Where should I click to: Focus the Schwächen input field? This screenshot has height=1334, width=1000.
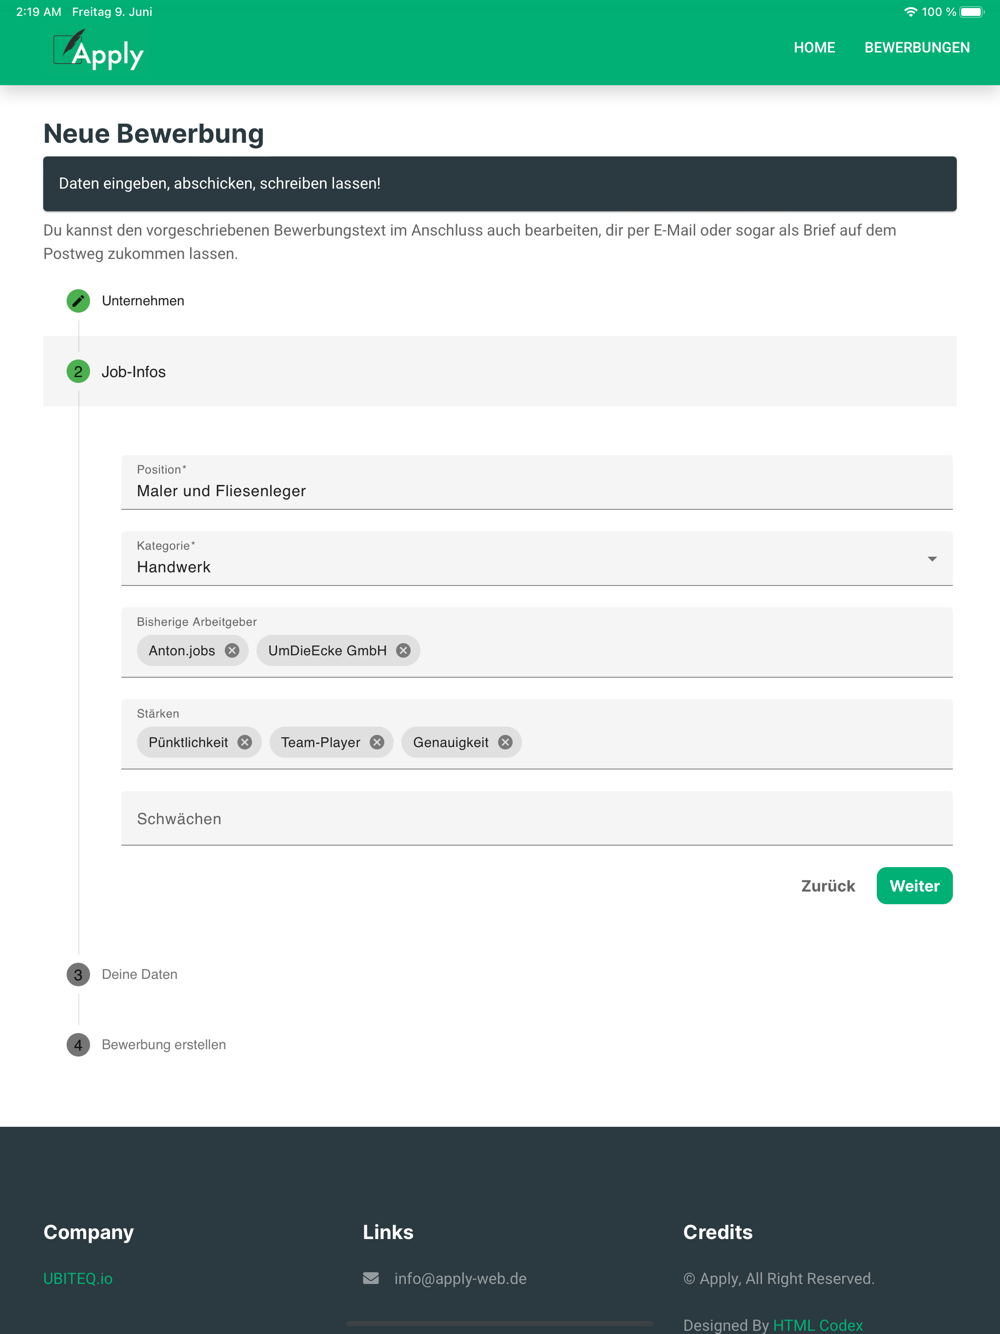(x=537, y=818)
